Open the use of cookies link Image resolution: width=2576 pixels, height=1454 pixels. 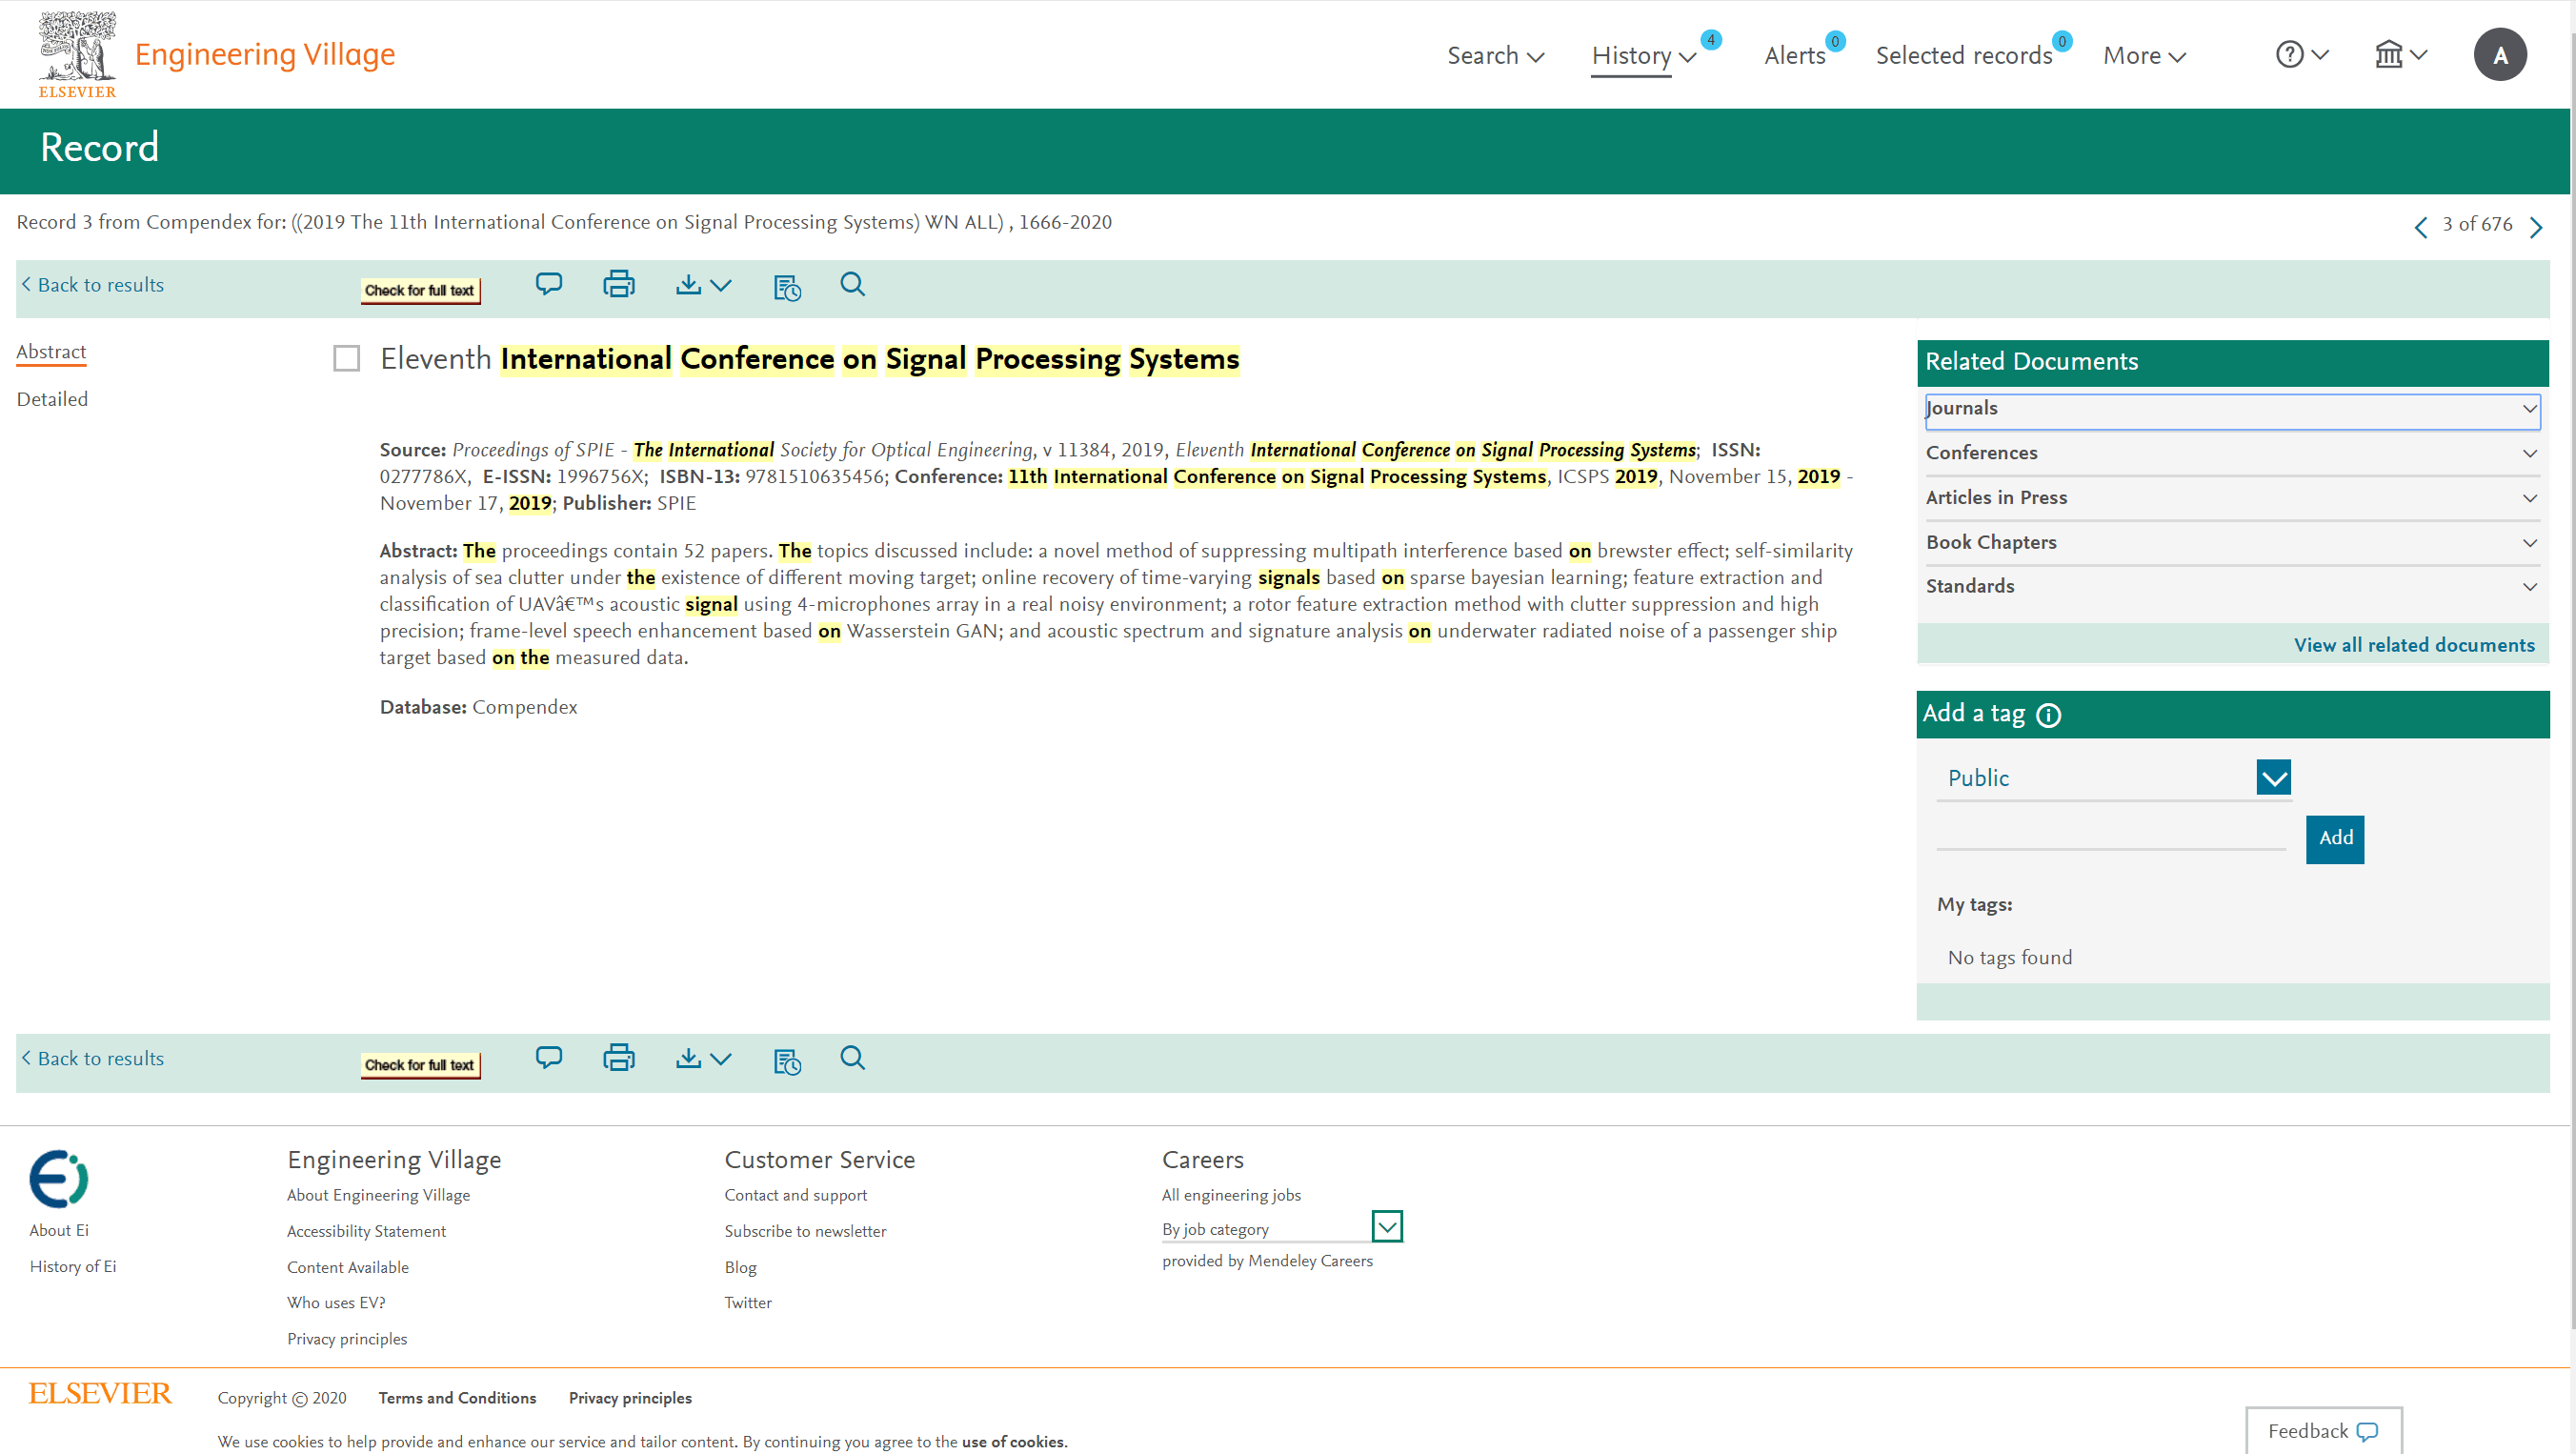[x=1013, y=1442]
